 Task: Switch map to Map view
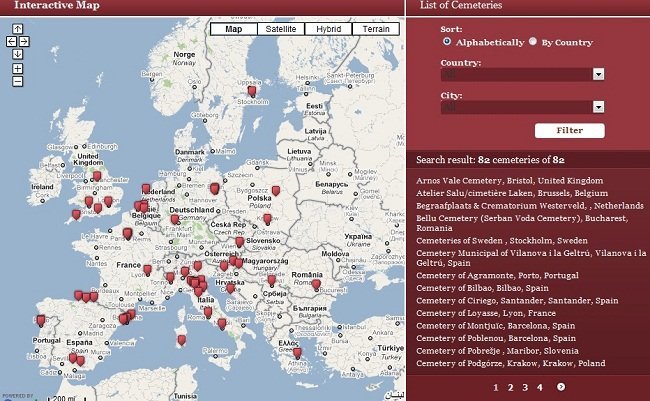pos(234,29)
